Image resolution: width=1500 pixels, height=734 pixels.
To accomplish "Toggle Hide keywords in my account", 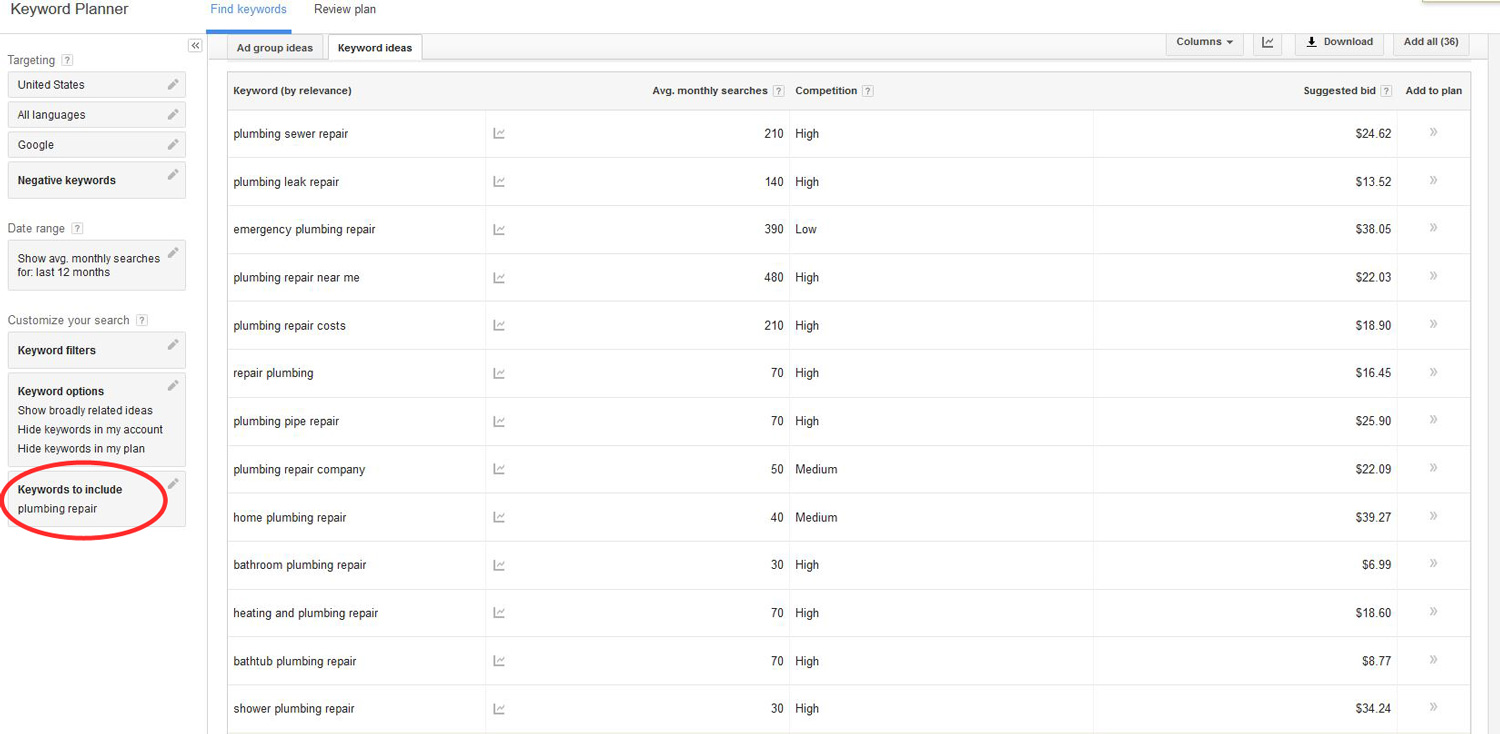I will pos(90,429).
